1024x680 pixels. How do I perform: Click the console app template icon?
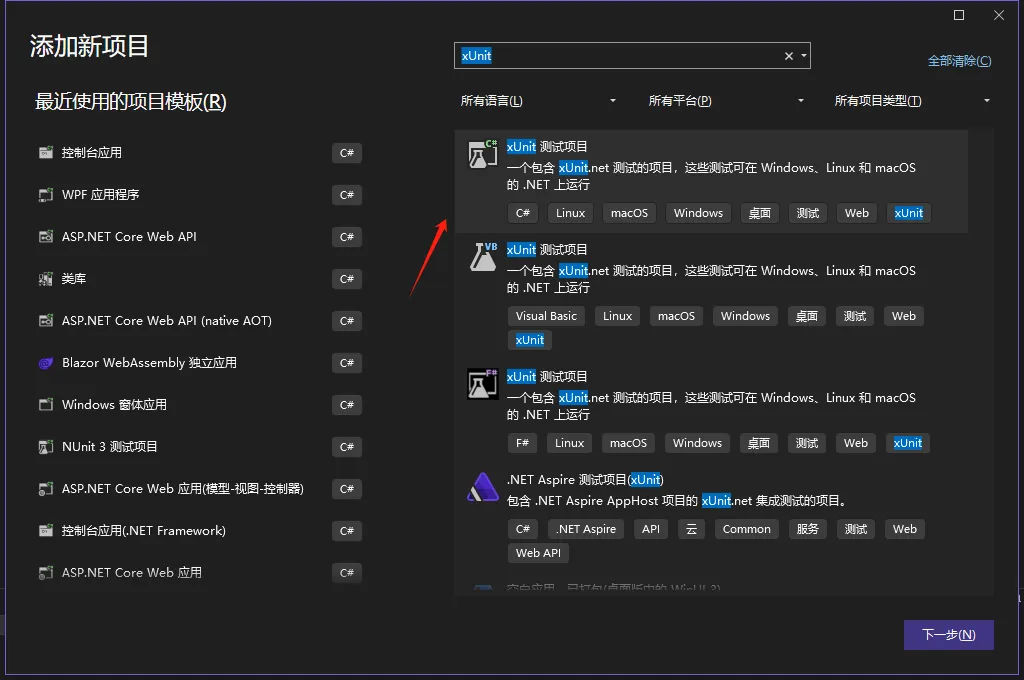point(45,153)
